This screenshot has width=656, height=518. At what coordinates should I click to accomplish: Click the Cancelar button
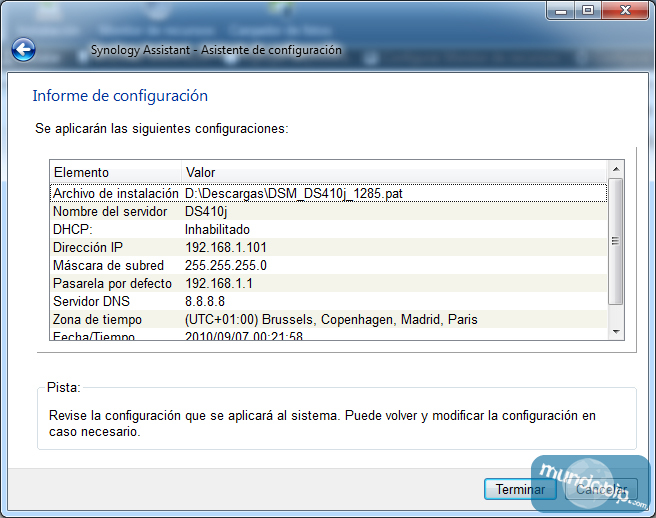[601, 489]
